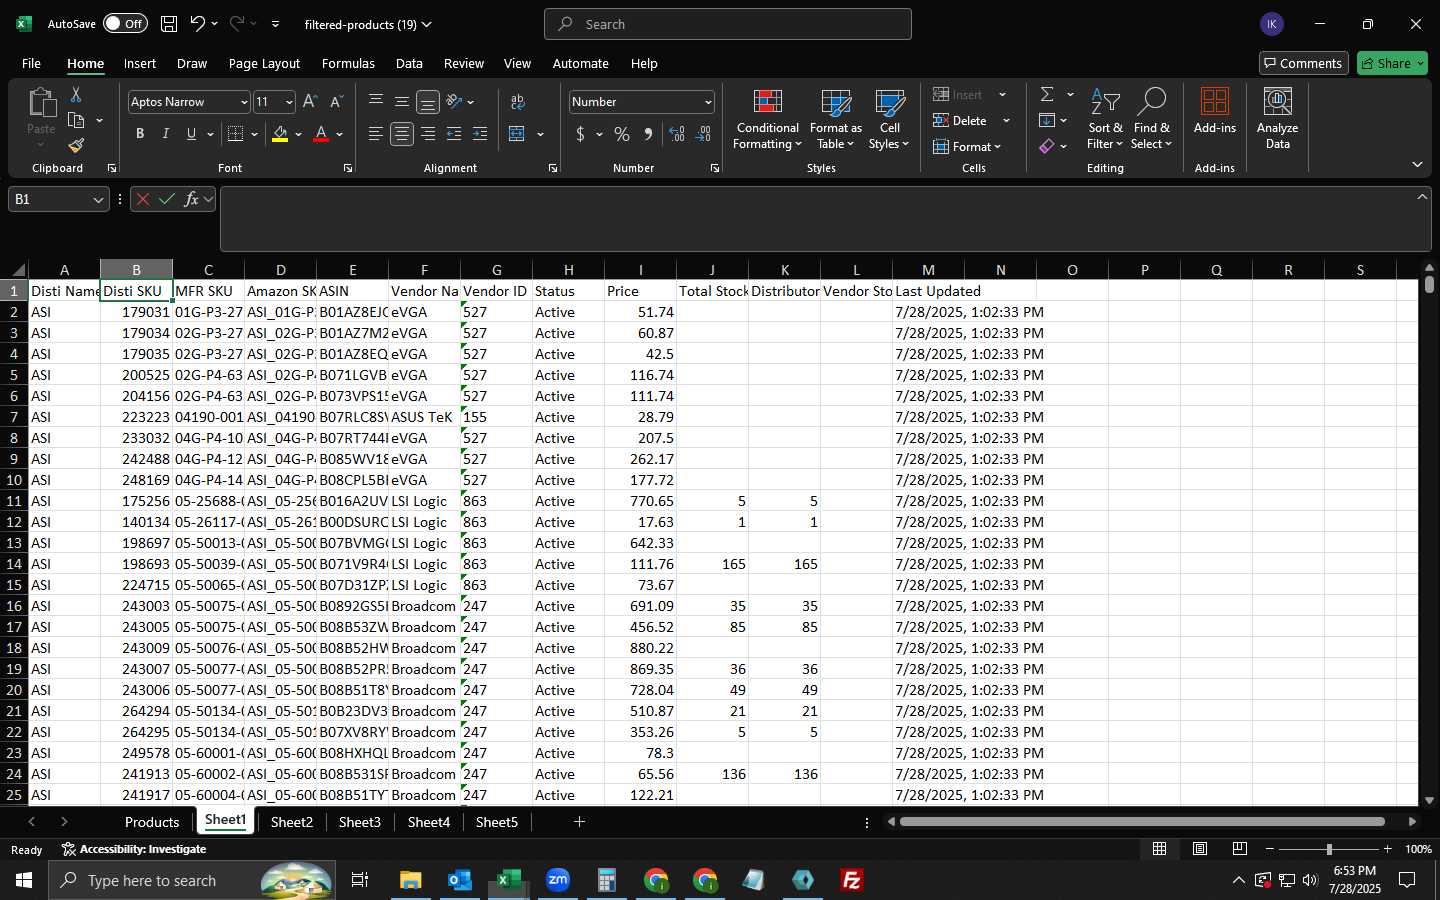The image size is (1440, 900).
Task: Click Insert Function fx icon
Action: [x=191, y=199]
